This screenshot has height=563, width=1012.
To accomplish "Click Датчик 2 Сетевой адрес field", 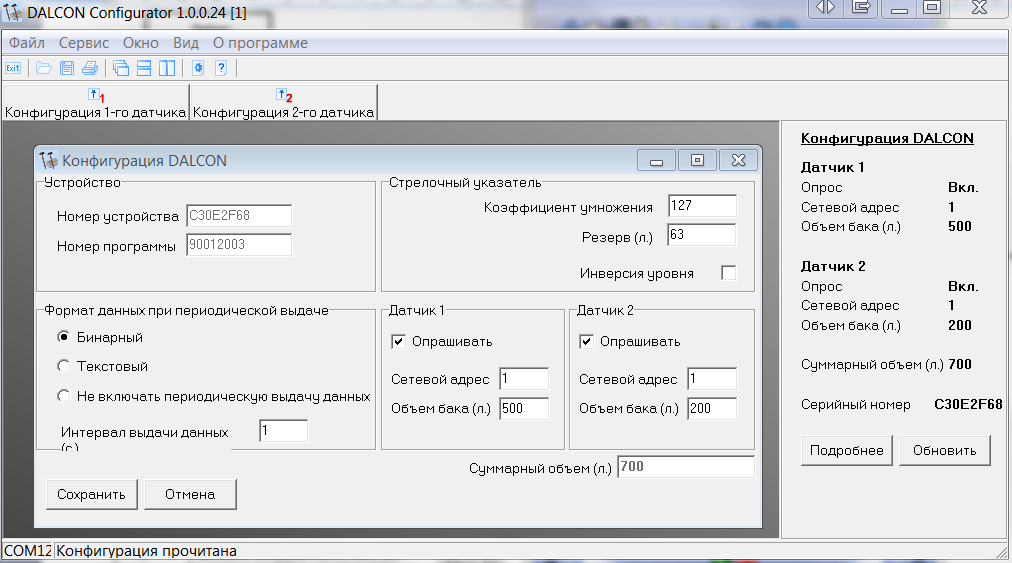I will pos(712,379).
